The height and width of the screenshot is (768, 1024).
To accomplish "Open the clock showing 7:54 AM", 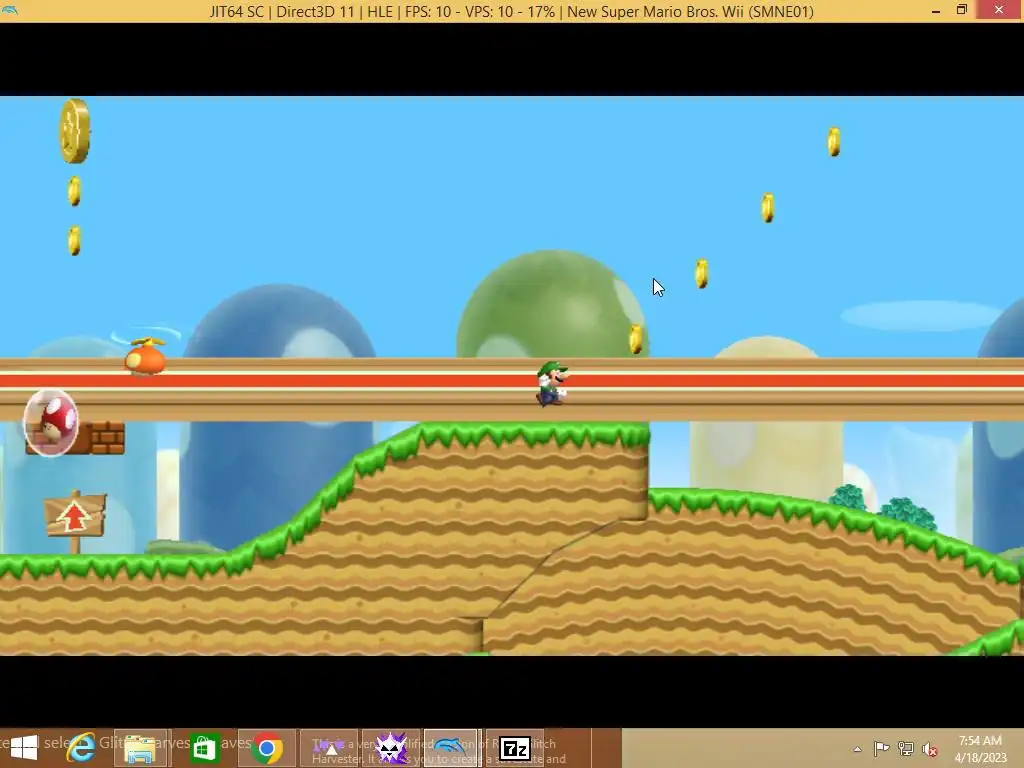I will [980, 749].
